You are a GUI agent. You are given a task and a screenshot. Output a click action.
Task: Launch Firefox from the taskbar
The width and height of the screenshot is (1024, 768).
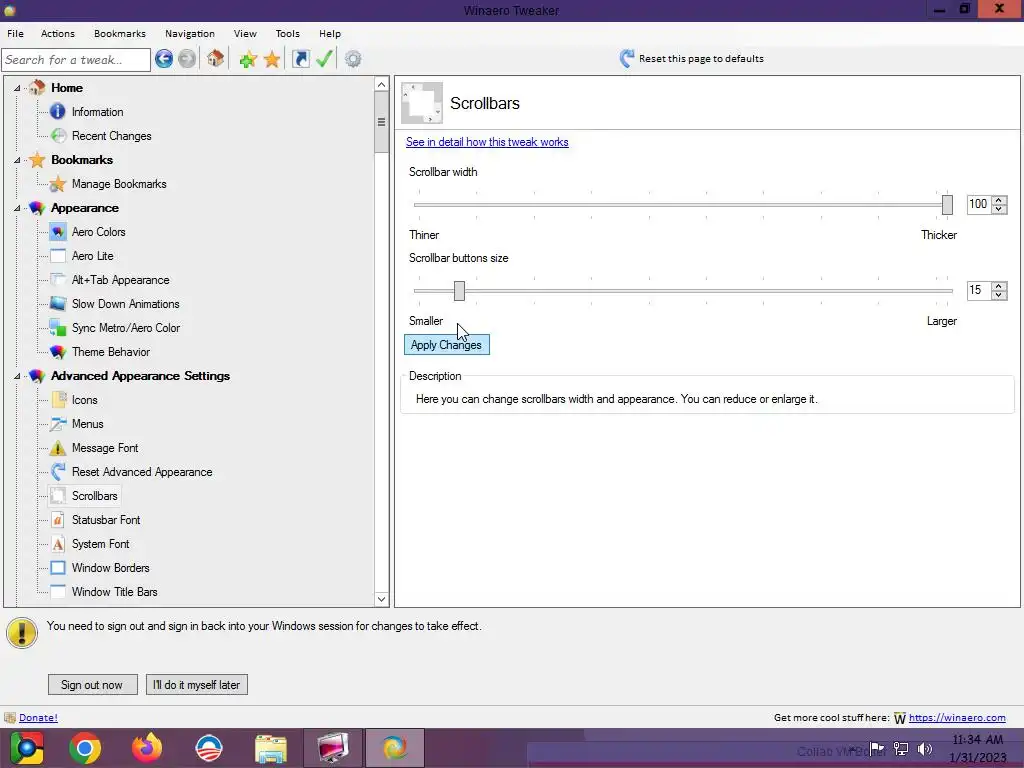click(147, 748)
